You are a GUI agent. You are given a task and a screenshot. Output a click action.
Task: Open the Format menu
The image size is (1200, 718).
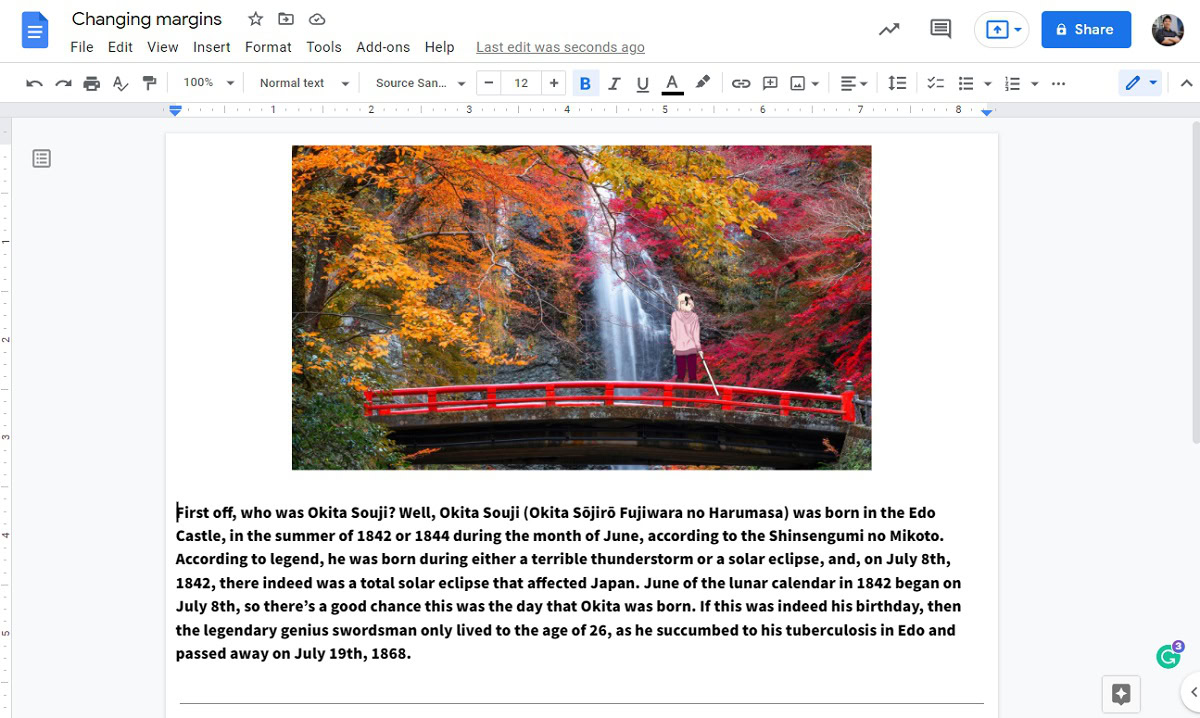coord(268,47)
